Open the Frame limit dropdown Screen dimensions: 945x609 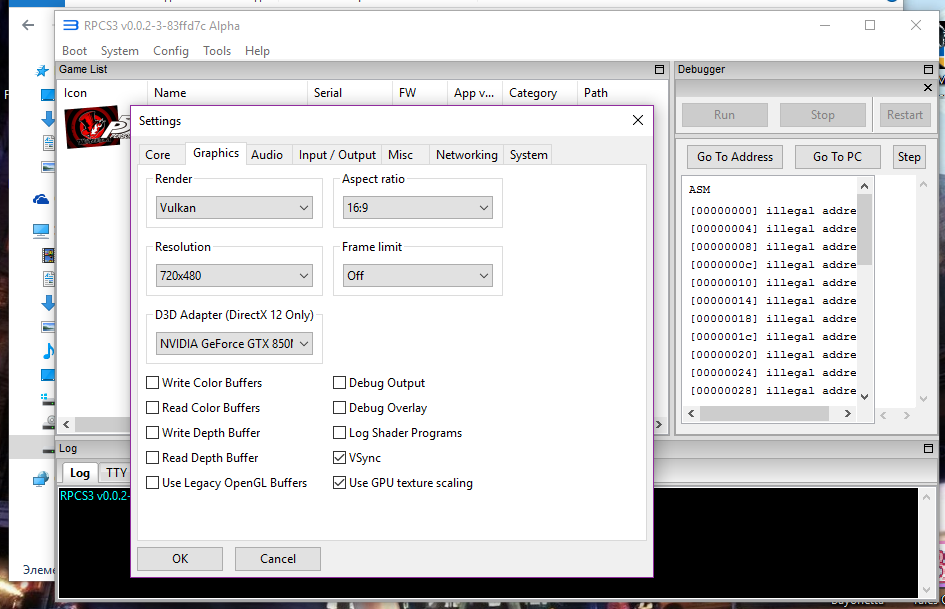click(416, 276)
